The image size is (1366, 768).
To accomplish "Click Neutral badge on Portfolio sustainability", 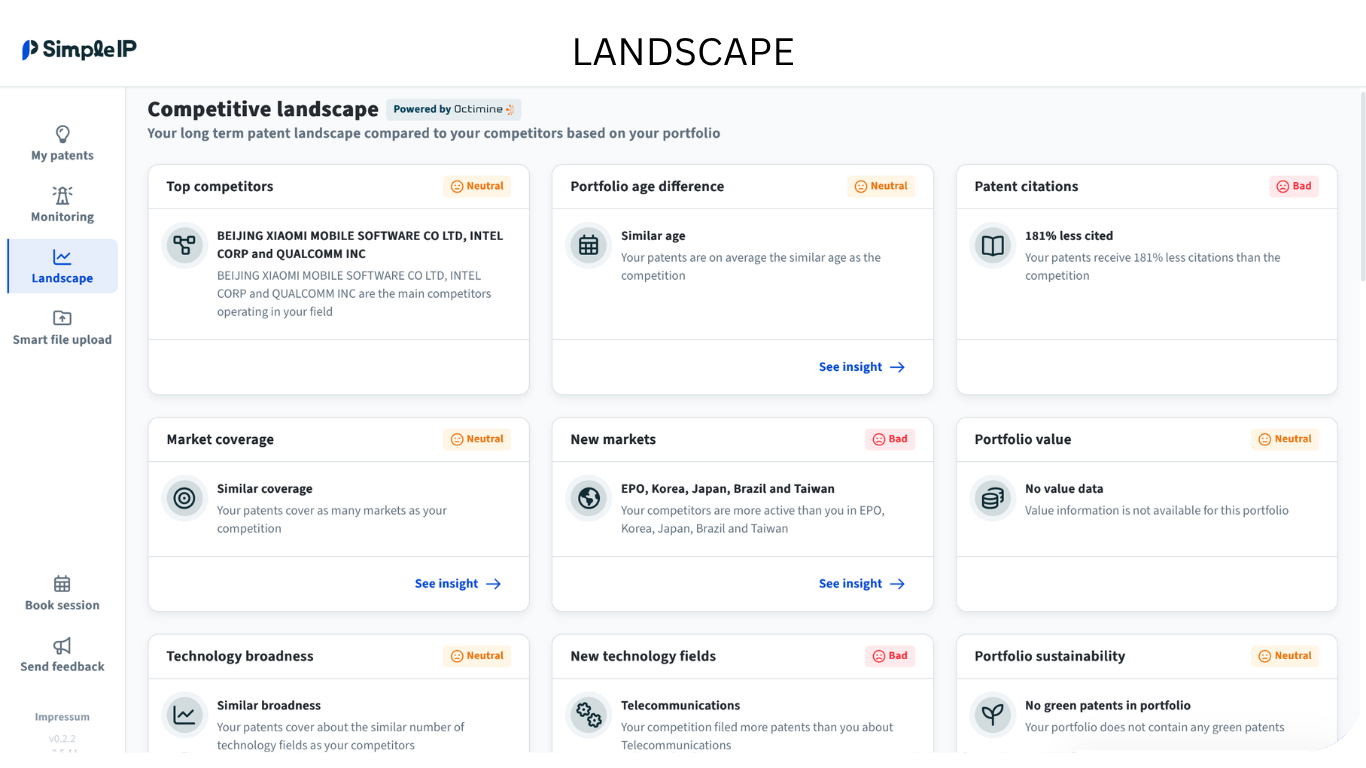I will coord(1285,656).
